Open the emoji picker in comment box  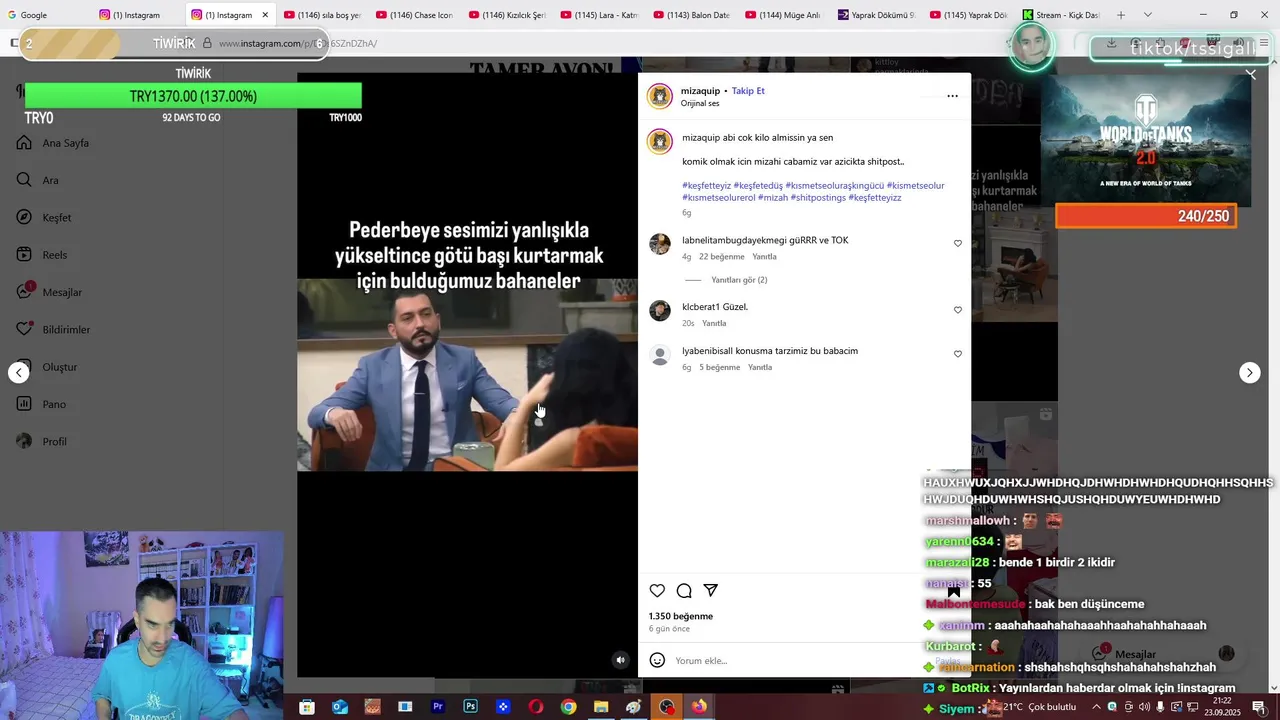coord(657,660)
